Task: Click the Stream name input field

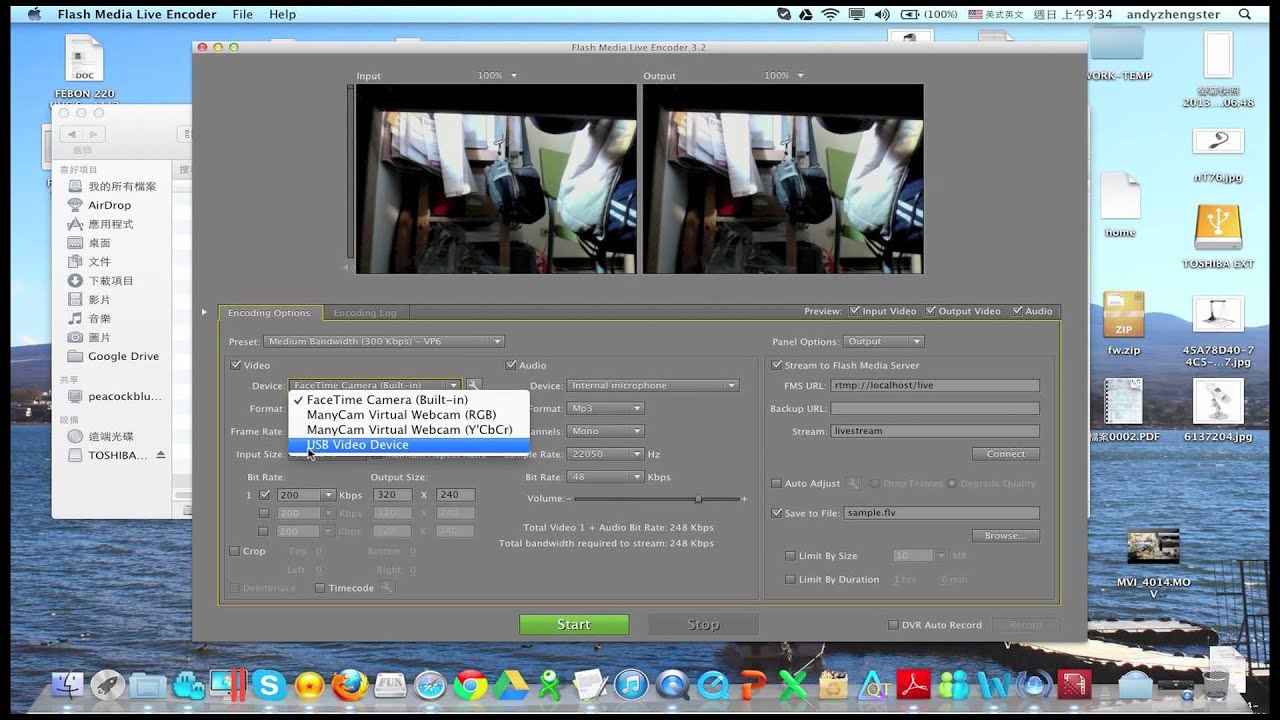Action: [x=935, y=431]
